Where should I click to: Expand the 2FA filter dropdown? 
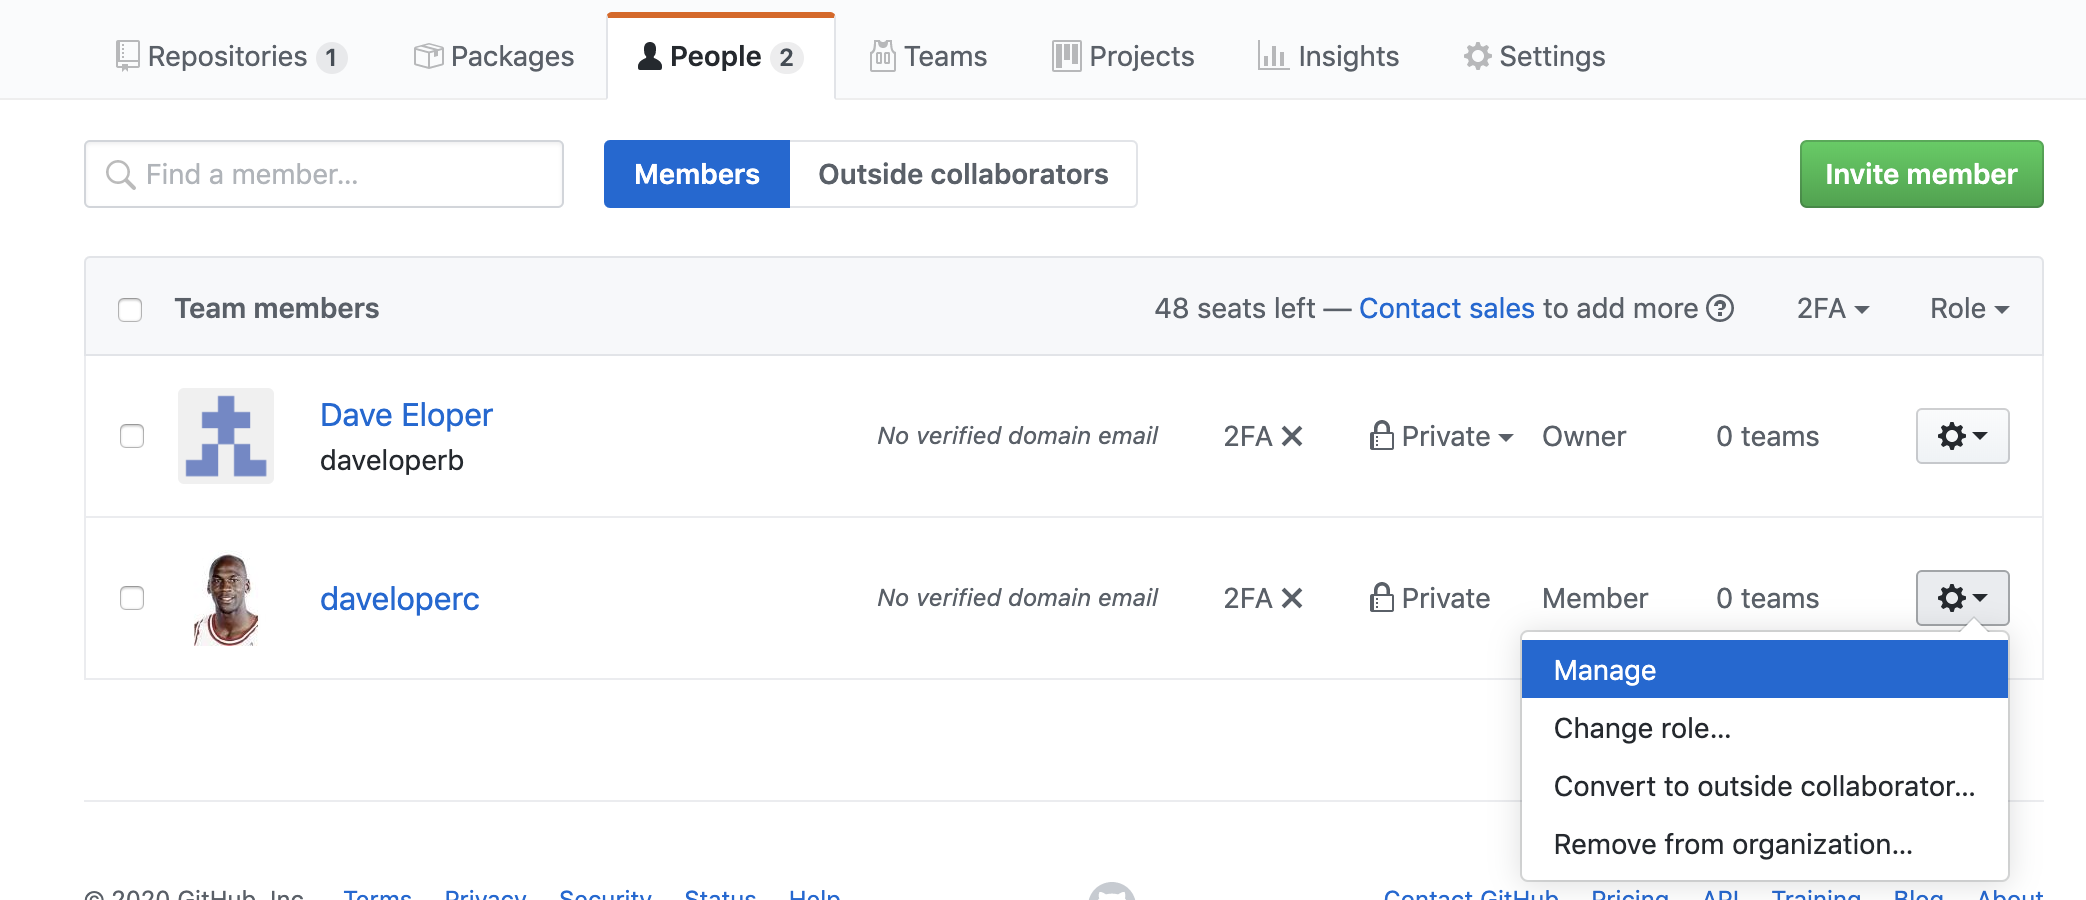[1832, 308]
